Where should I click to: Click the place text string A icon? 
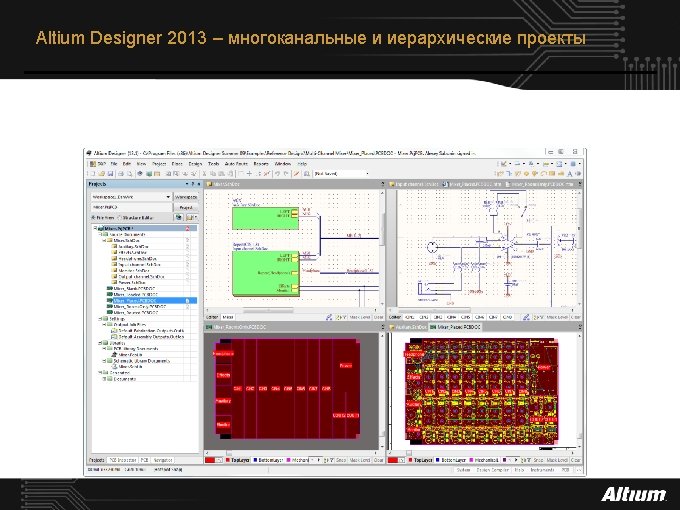(x=569, y=174)
